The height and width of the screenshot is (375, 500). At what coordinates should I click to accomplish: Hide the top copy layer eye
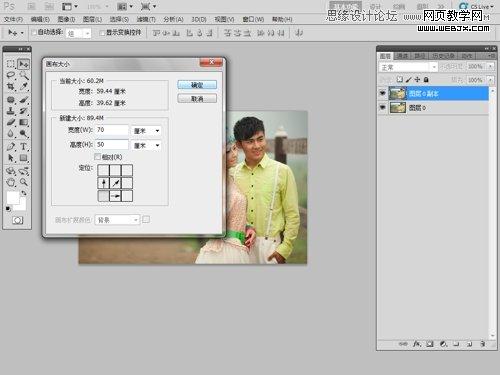tap(383, 94)
